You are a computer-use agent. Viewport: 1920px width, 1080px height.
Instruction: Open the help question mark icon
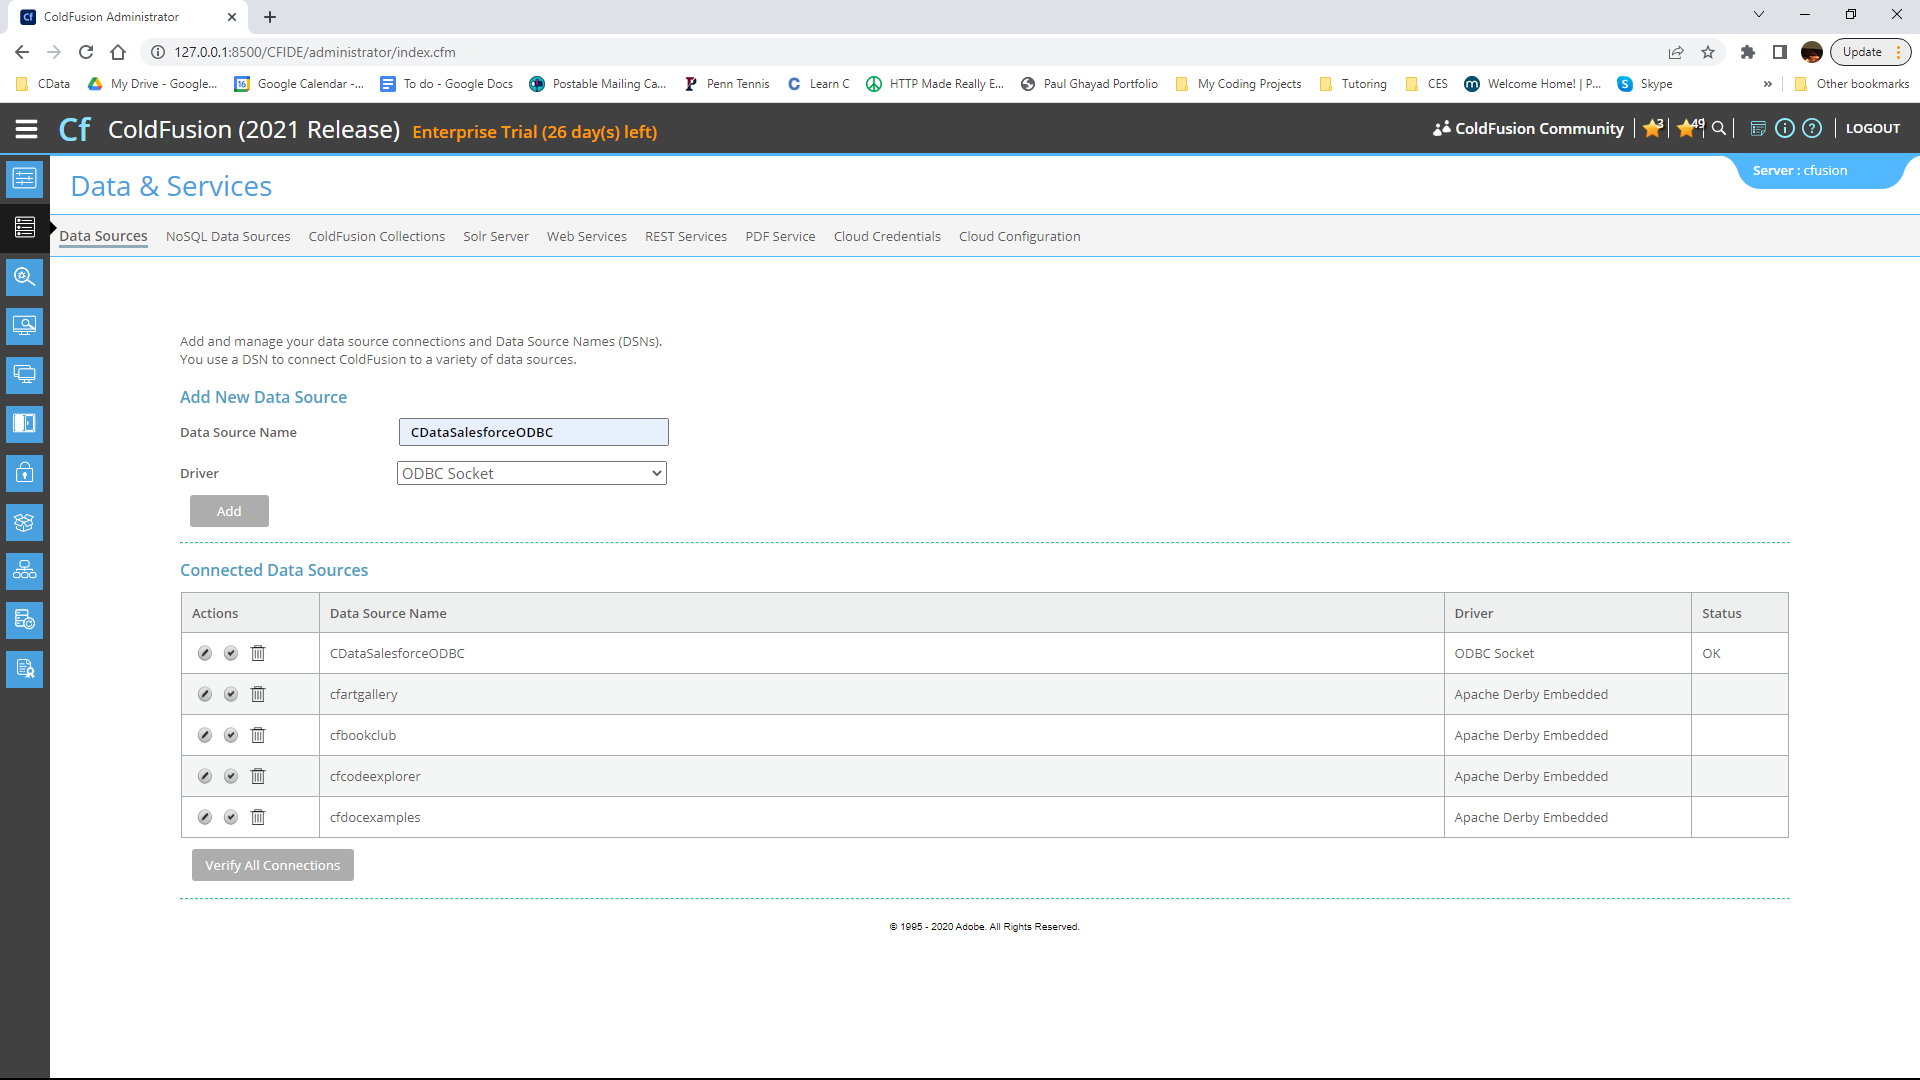(1812, 128)
